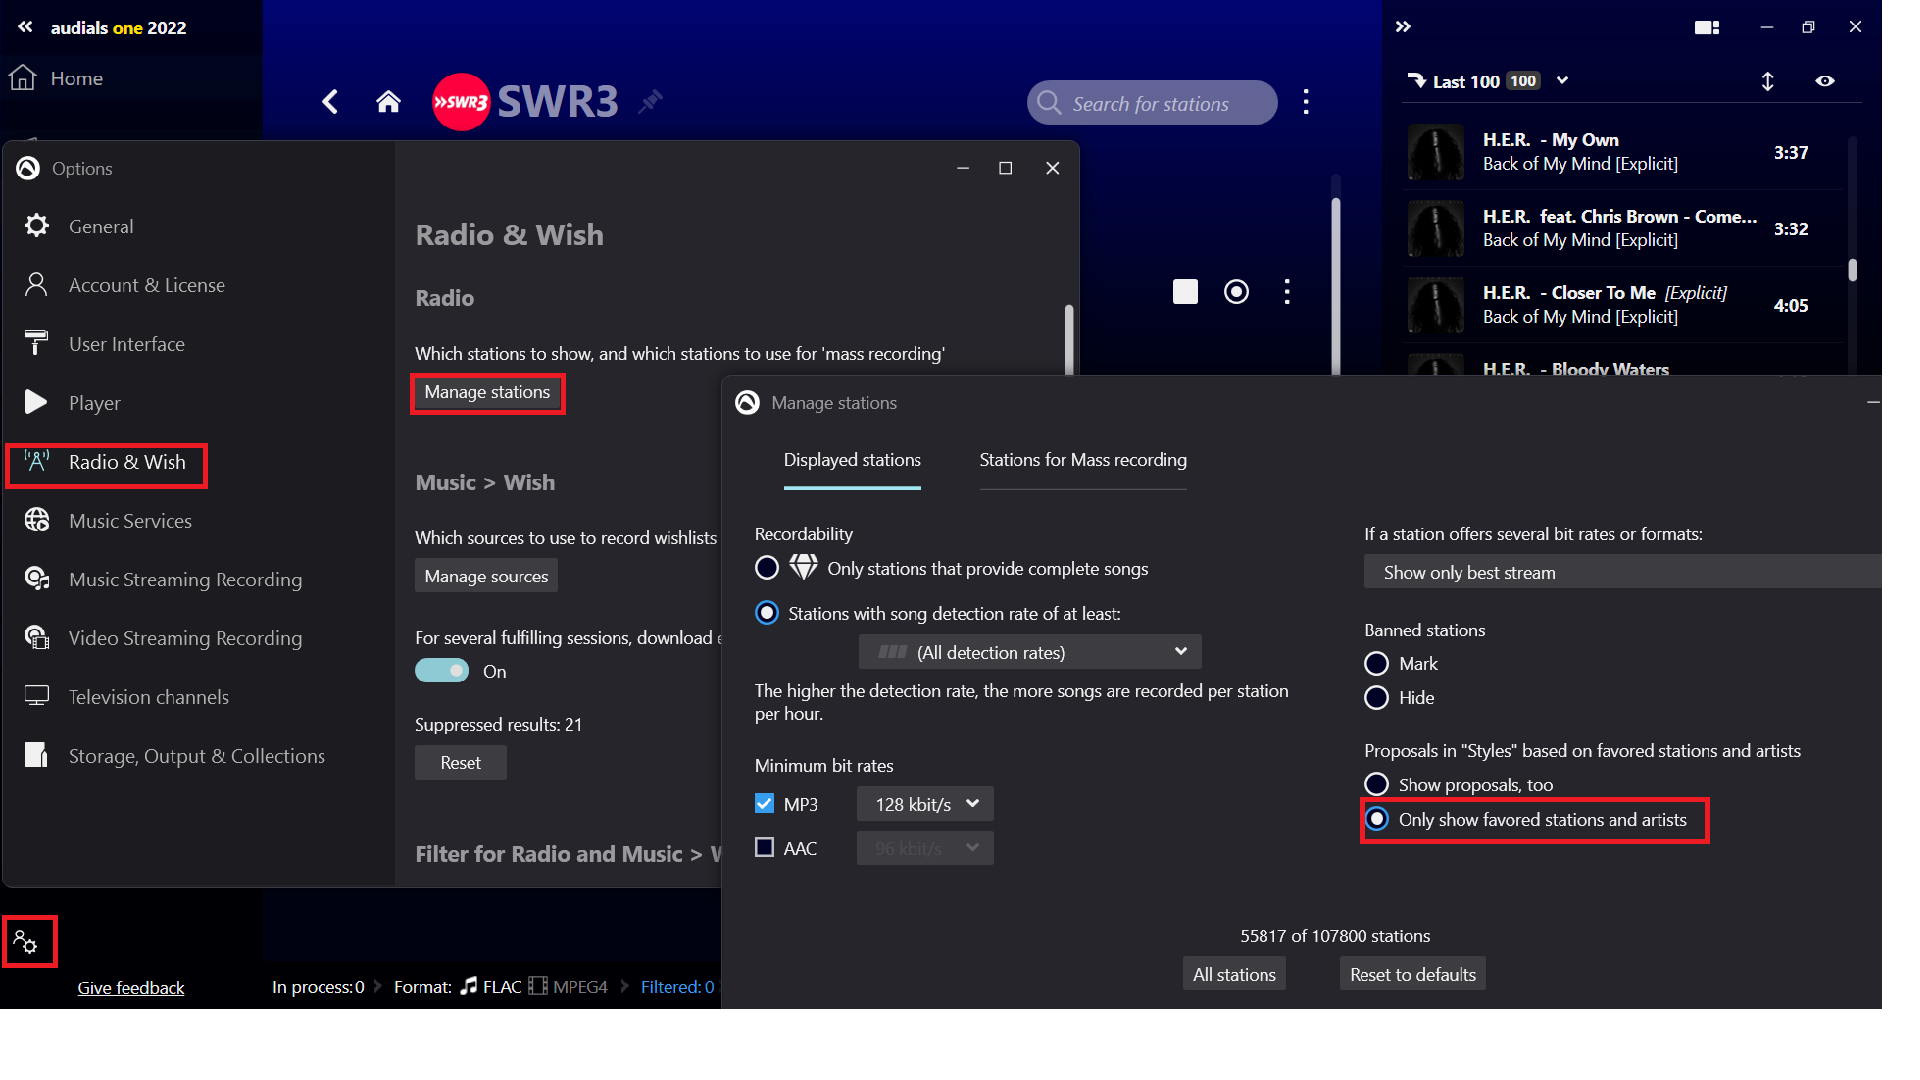Select stations with song detection rate option
Image resolution: width=1920 pixels, height=1080 pixels.
(767, 613)
